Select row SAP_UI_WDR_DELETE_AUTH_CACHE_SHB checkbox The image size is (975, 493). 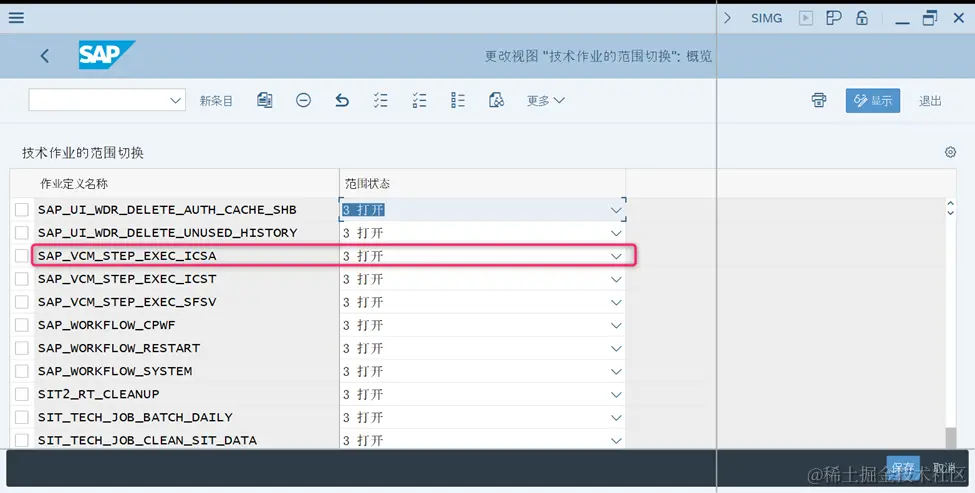22,210
